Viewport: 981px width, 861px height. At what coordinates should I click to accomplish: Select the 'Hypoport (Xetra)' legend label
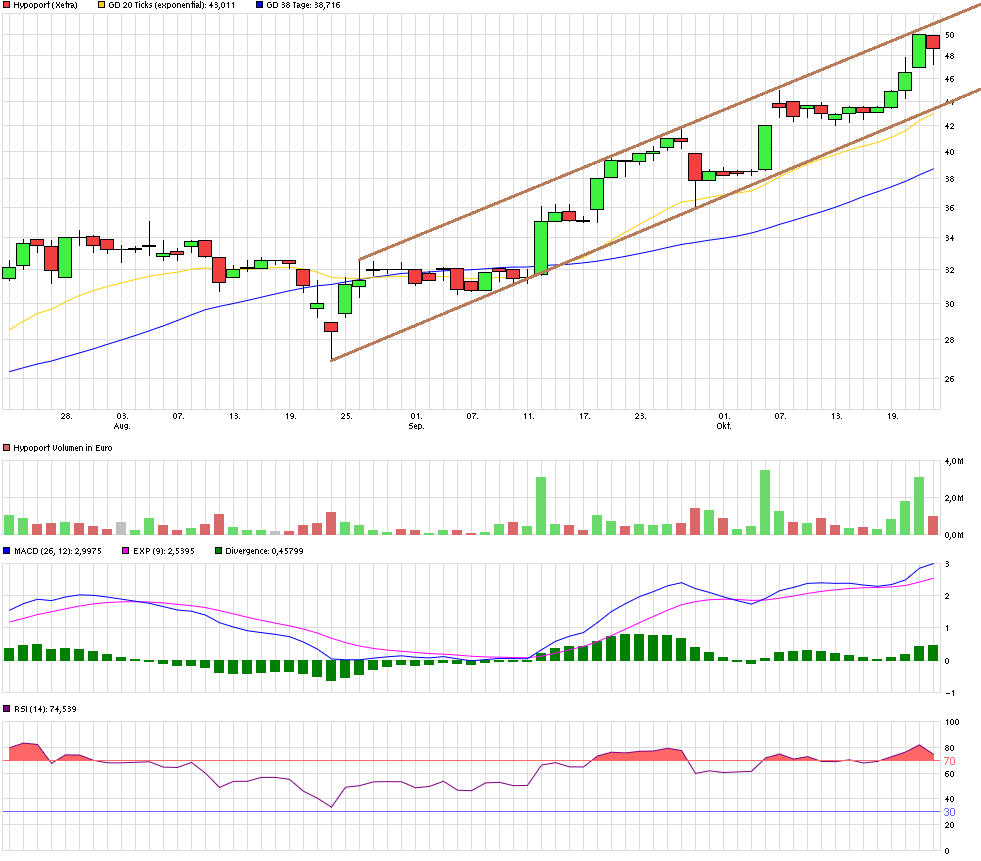pyautogui.click(x=46, y=5)
